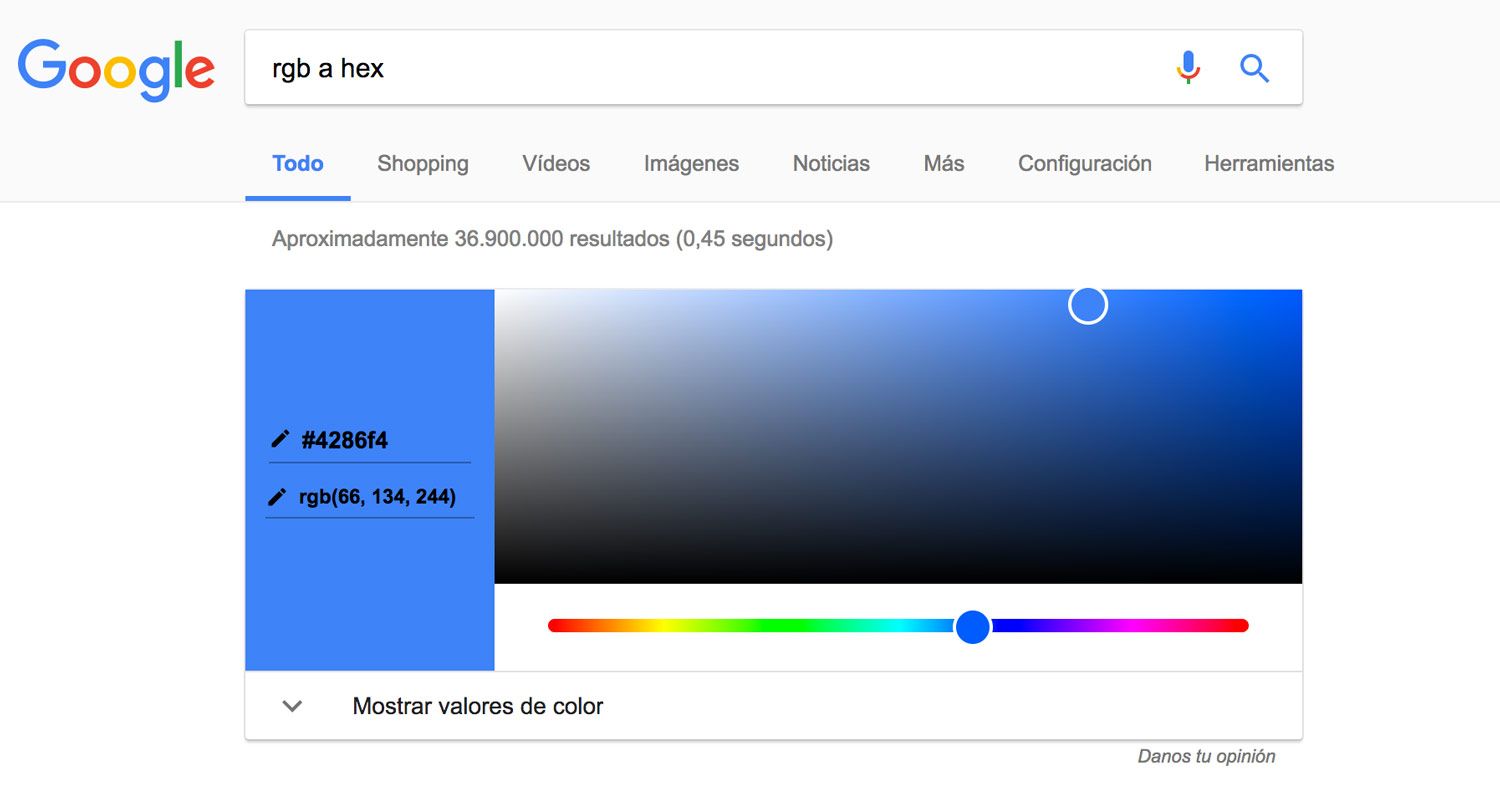Expand the Mostrar valores de color section
This screenshot has width=1500, height=809.
[x=477, y=706]
